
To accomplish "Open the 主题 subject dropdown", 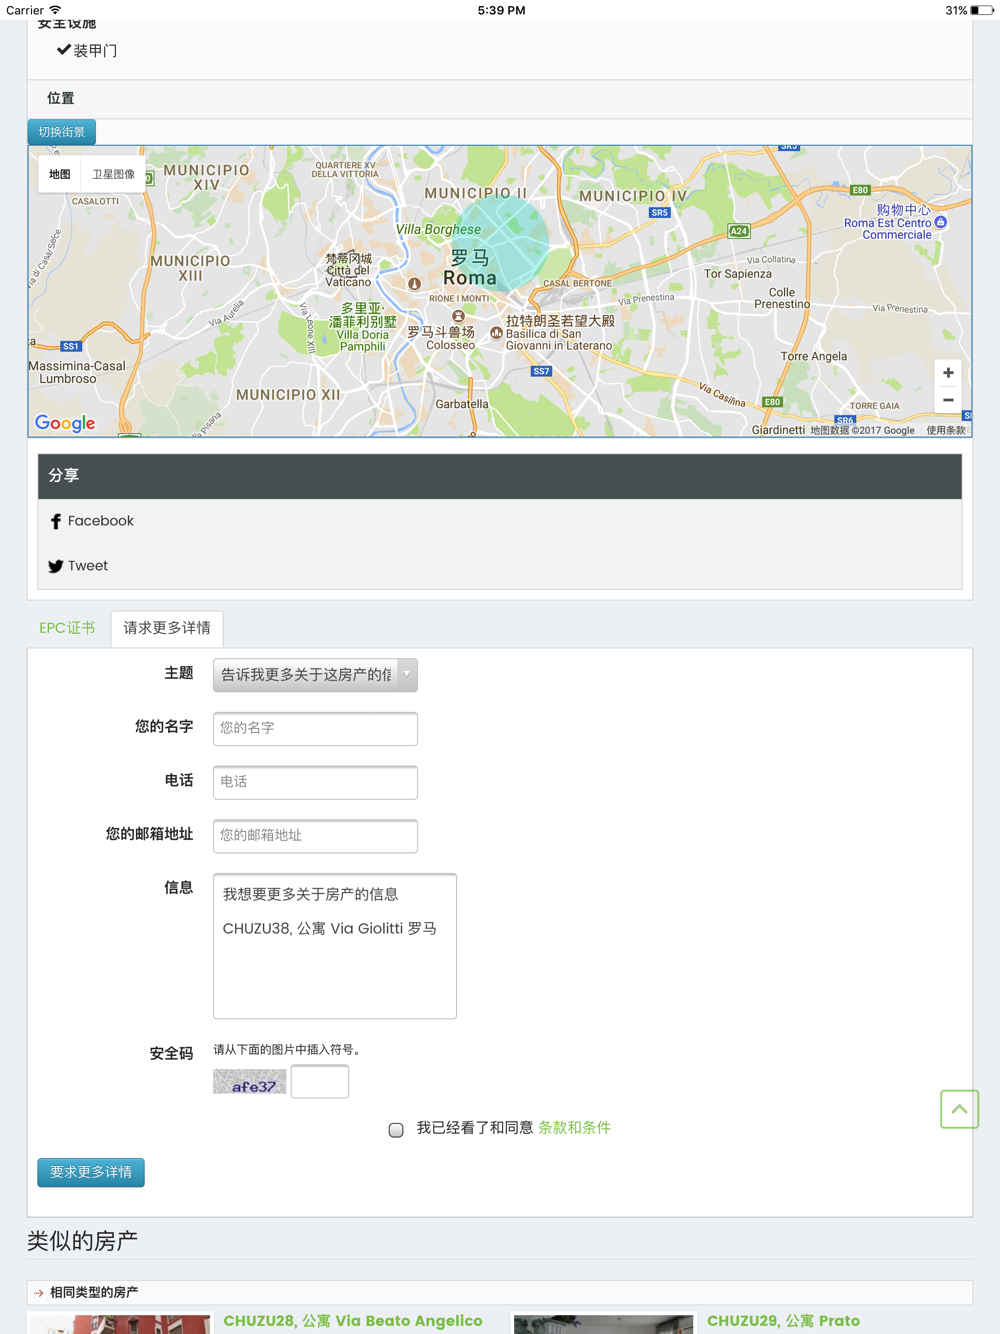I will click(315, 675).
